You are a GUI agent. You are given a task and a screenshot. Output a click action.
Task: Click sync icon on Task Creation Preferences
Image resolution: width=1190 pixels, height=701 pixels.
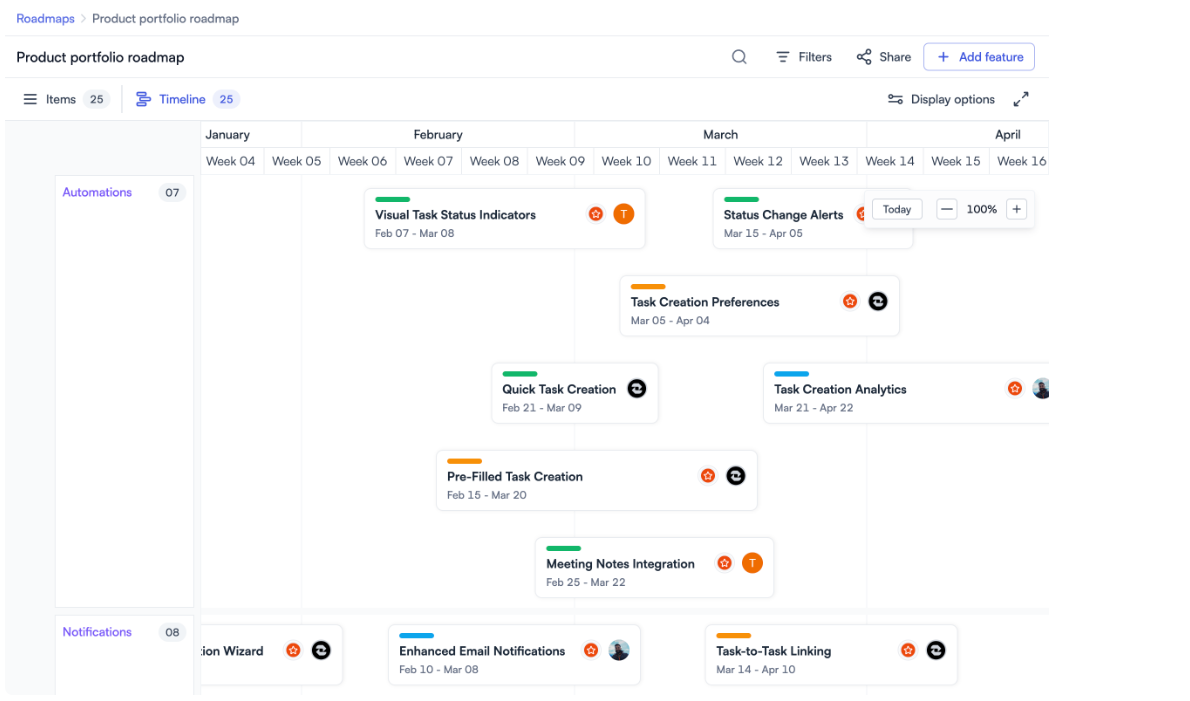click(x=878, y=301)
